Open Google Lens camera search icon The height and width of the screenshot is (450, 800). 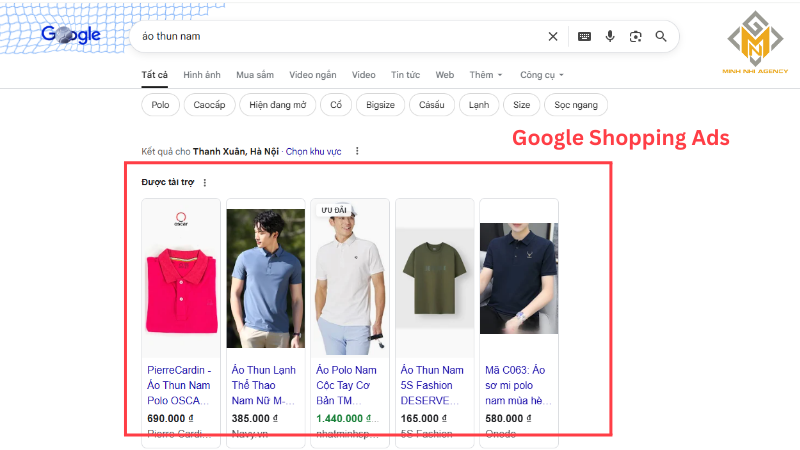[635, 36]
